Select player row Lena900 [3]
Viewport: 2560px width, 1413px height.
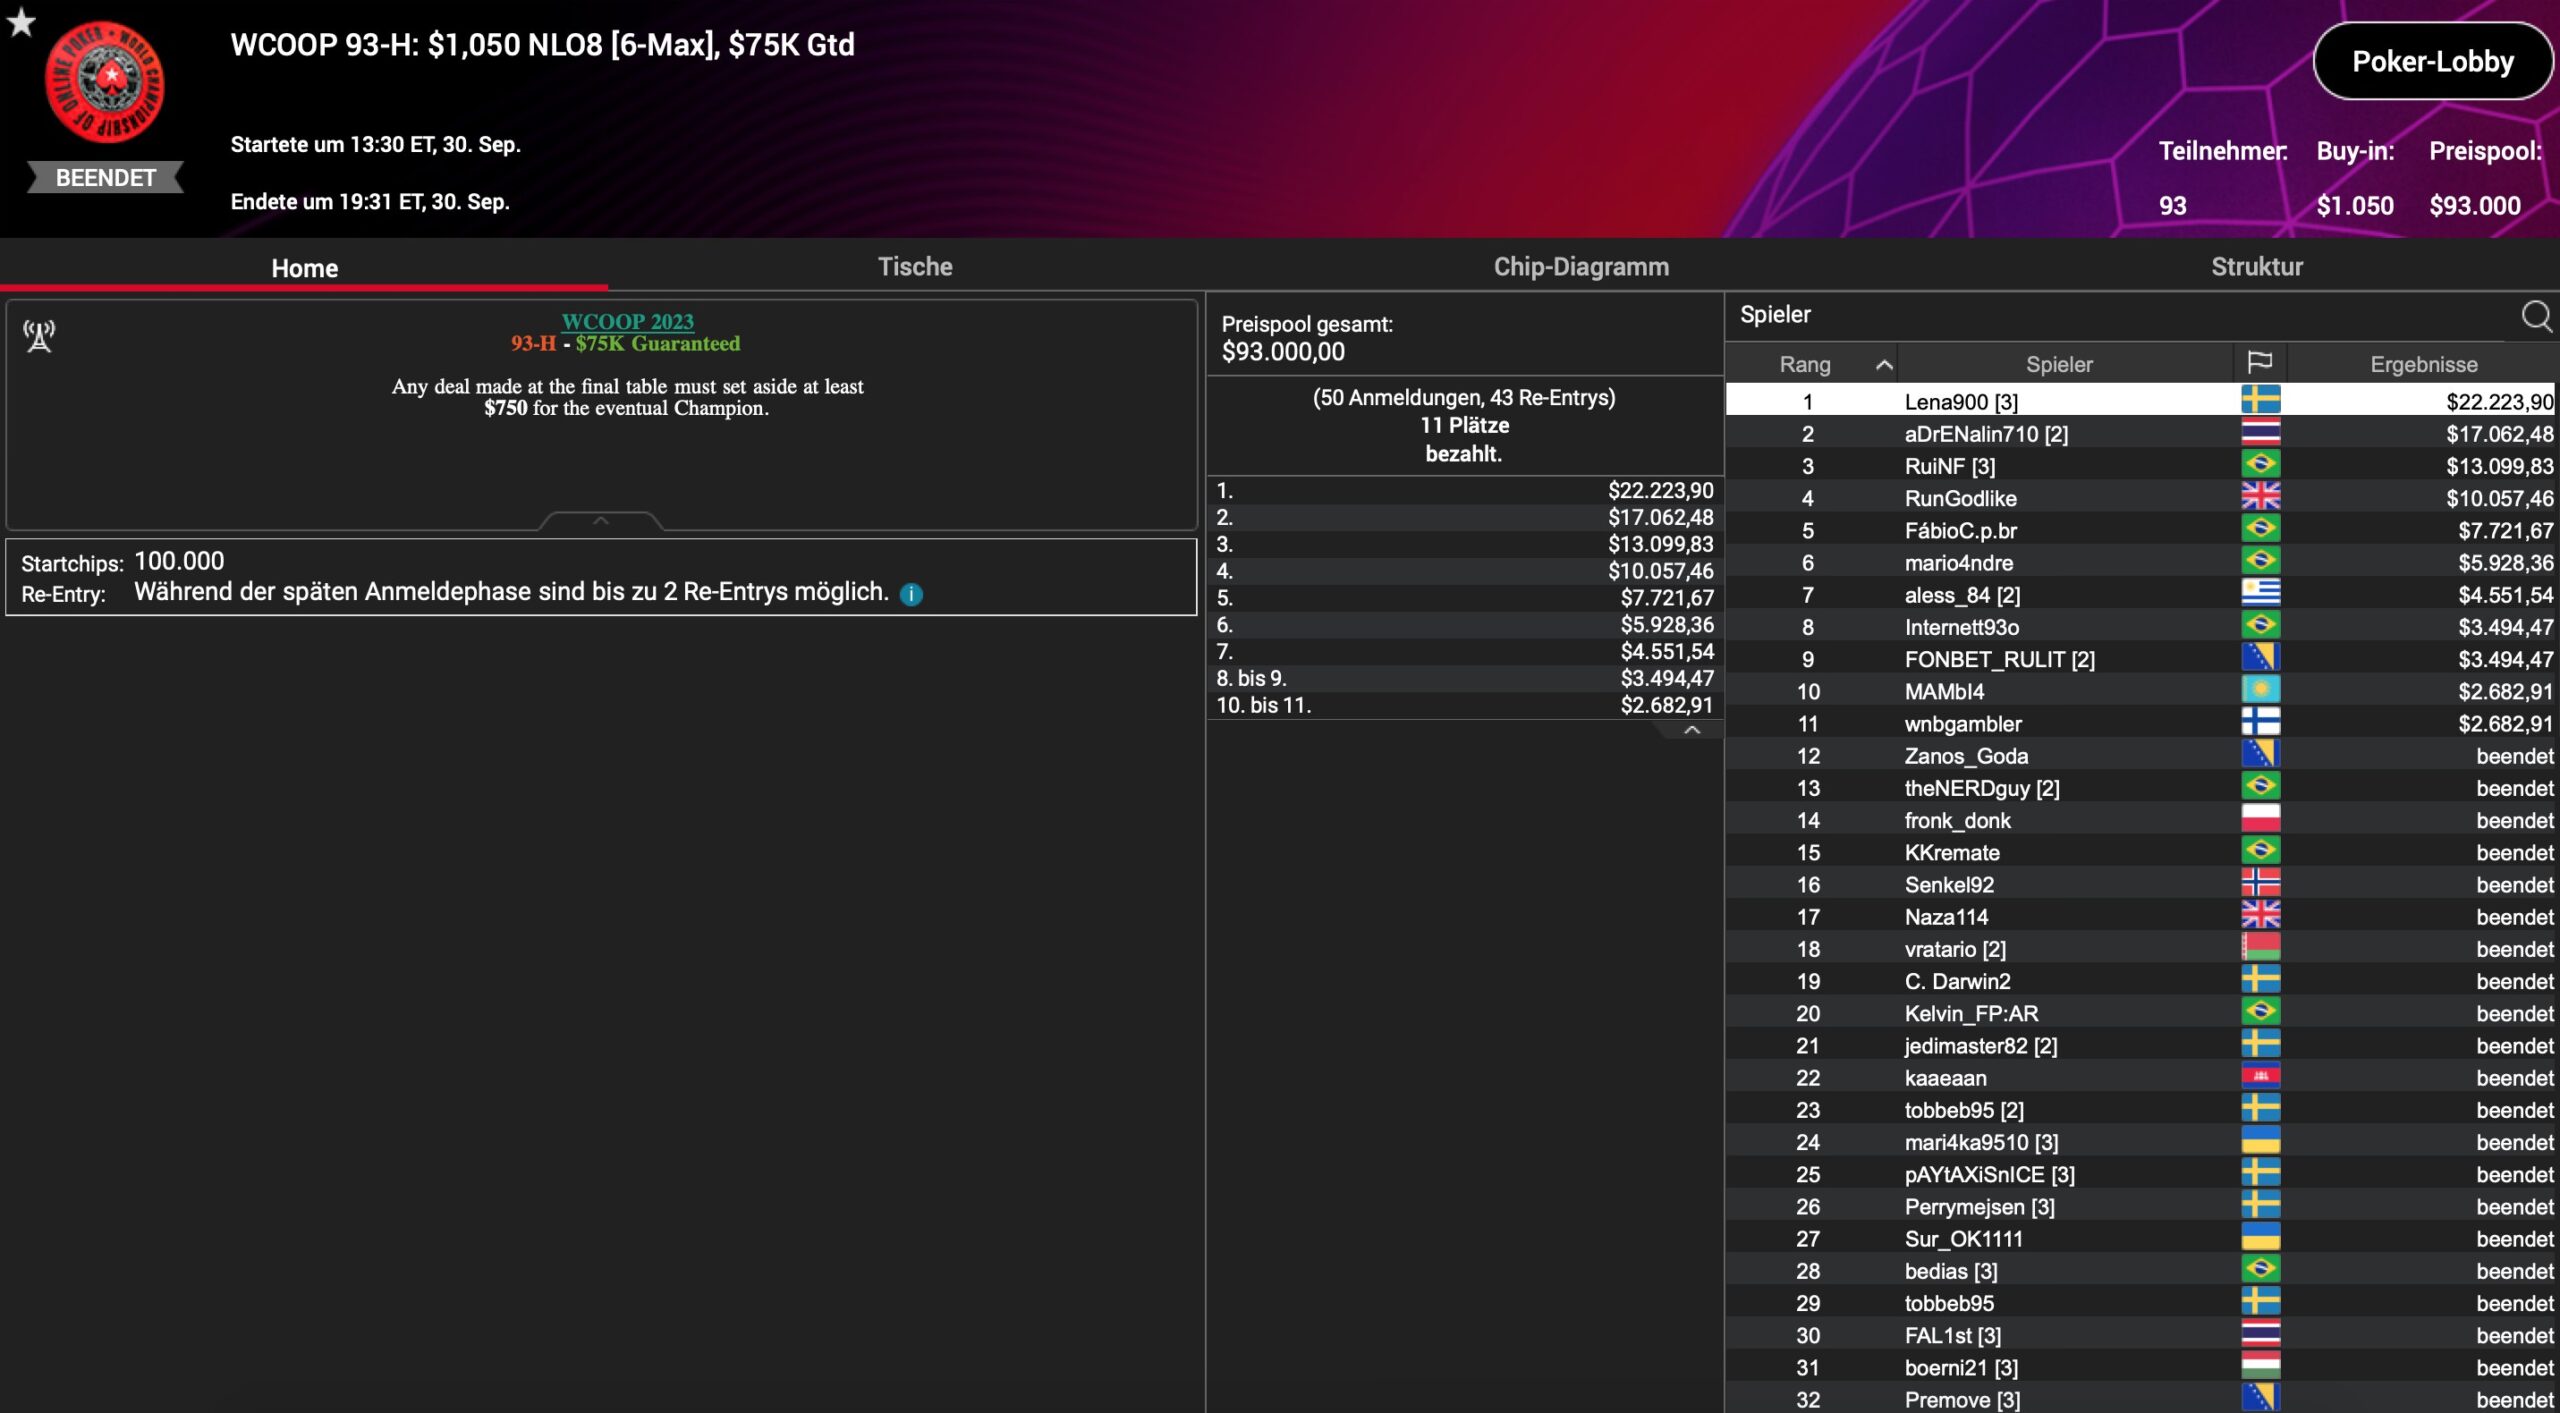(2140, 401)
